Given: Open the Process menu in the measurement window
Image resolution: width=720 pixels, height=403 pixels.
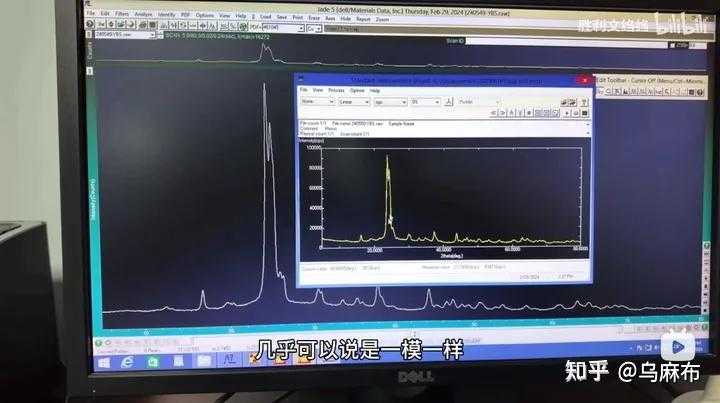Looking at the screenshot, I should pyautogui.click(x=337, y=90).
